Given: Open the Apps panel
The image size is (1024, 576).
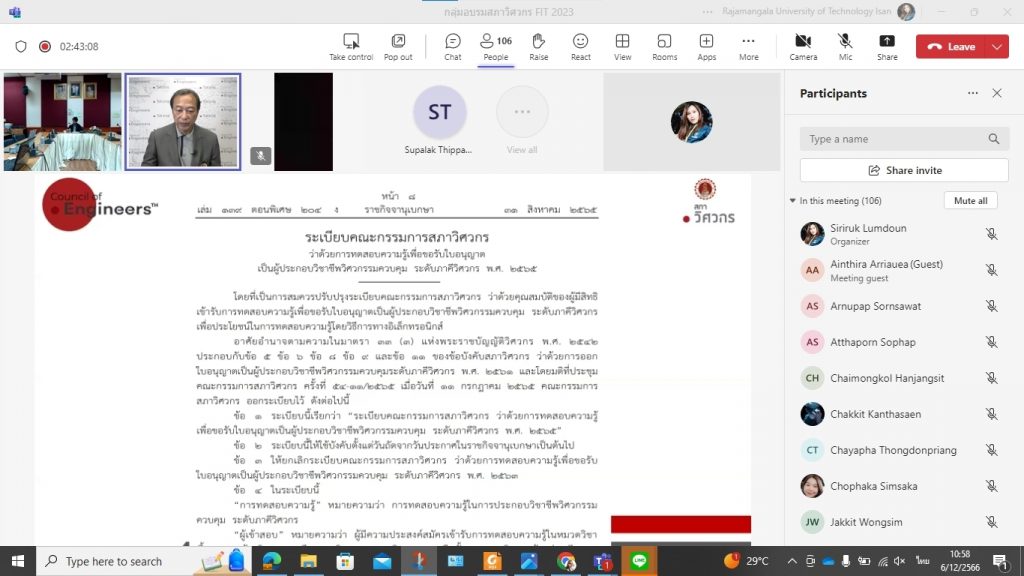Looking at the screenshot, I should click(706, 46).
